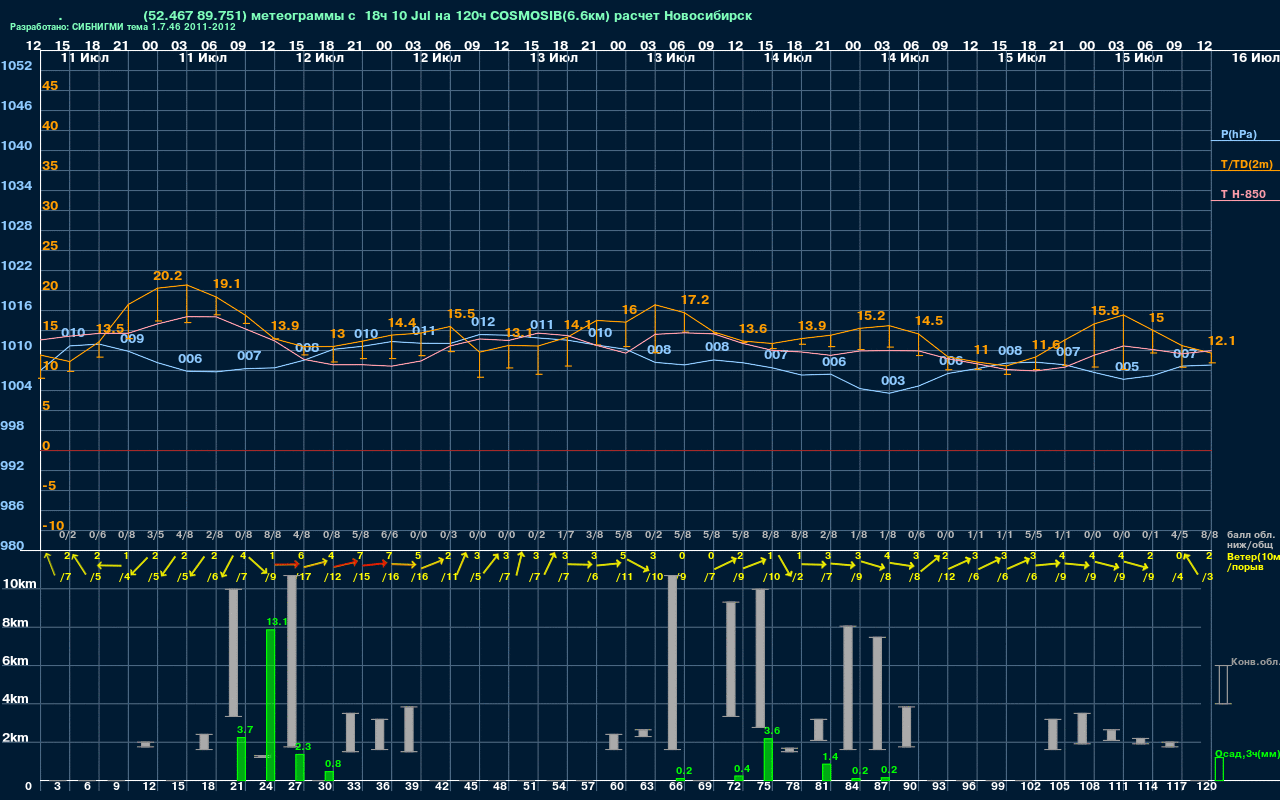Viewport: 1280px width, 800px height.
Task: Click the pink T H-850 legend line
Action: (1245, 201)
